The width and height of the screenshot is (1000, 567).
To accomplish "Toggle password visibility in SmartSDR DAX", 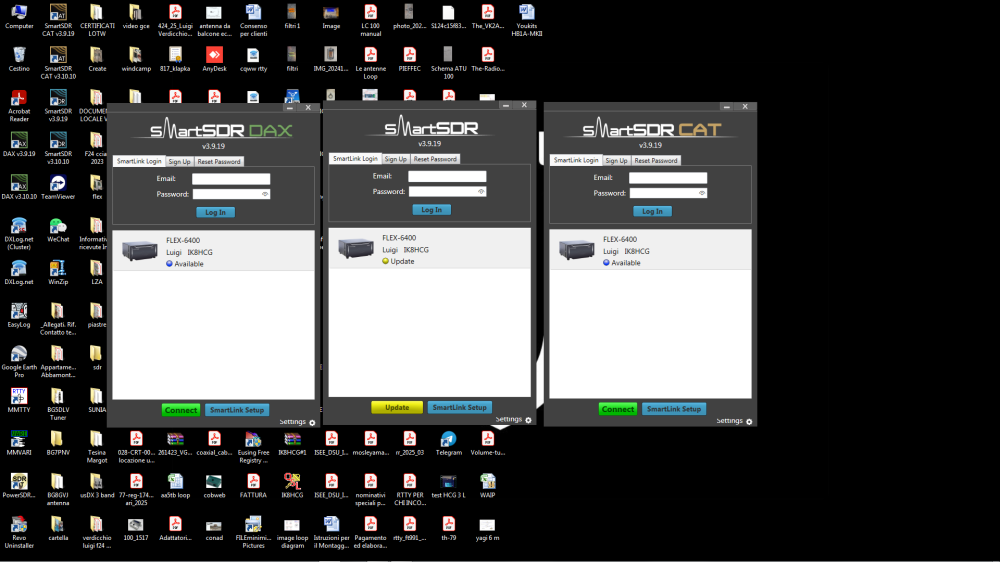I will tap(265, 194).
